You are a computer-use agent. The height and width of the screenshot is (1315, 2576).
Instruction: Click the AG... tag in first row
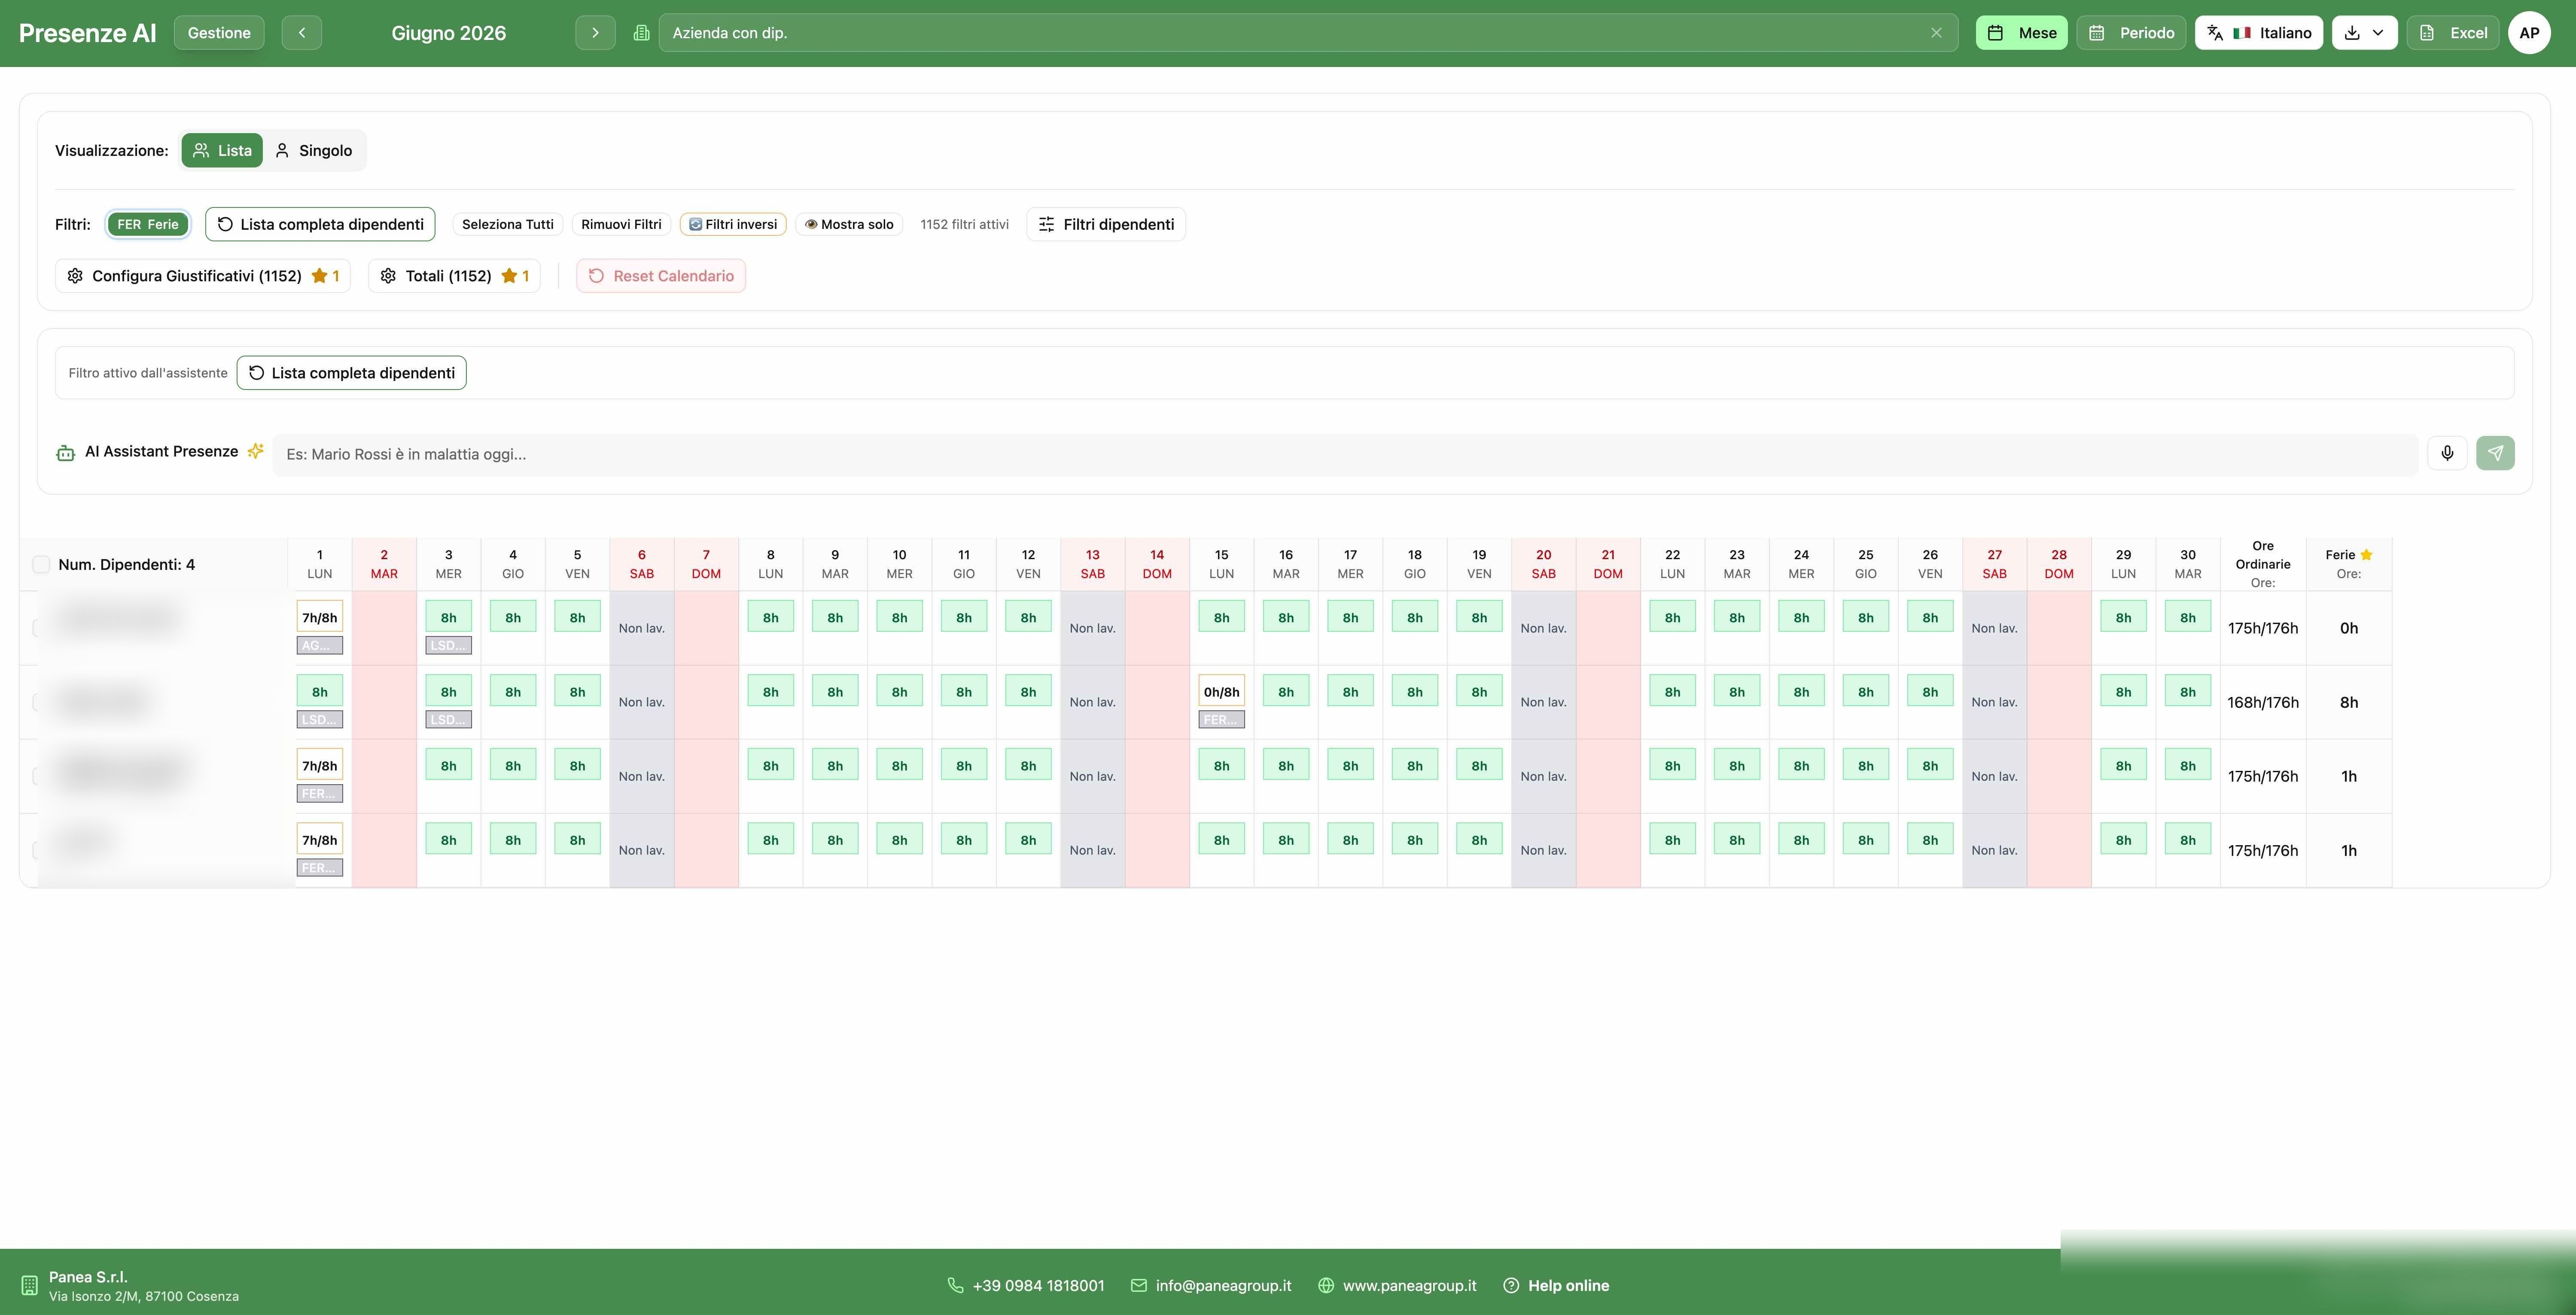tap(319, 646)
